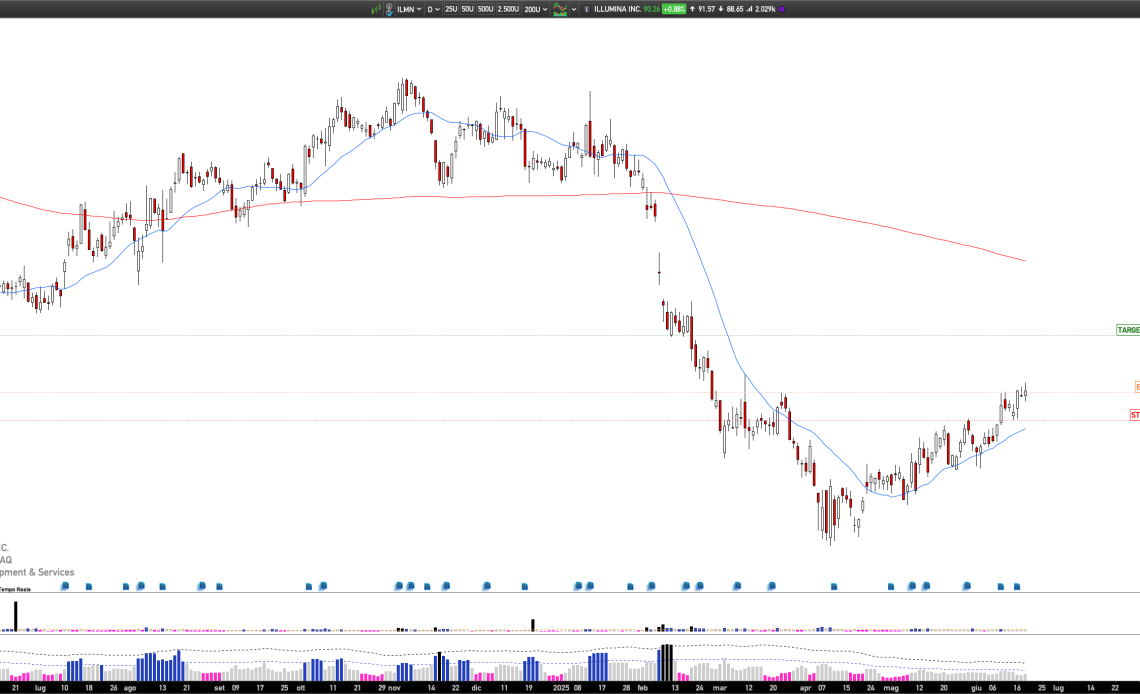1140x694 pixels.
Task: Click the info icon before ILLUMINA INC.
Action: tap(586, 9)
